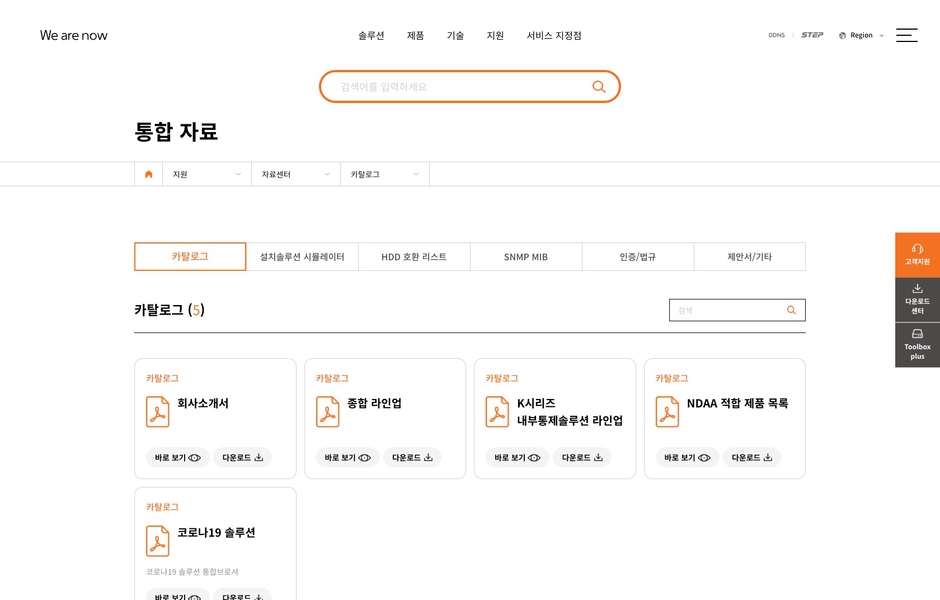Preview 종합 라인업 with 바로 보기
Screen dimensions: 940x600
click(x=347, y=457)
